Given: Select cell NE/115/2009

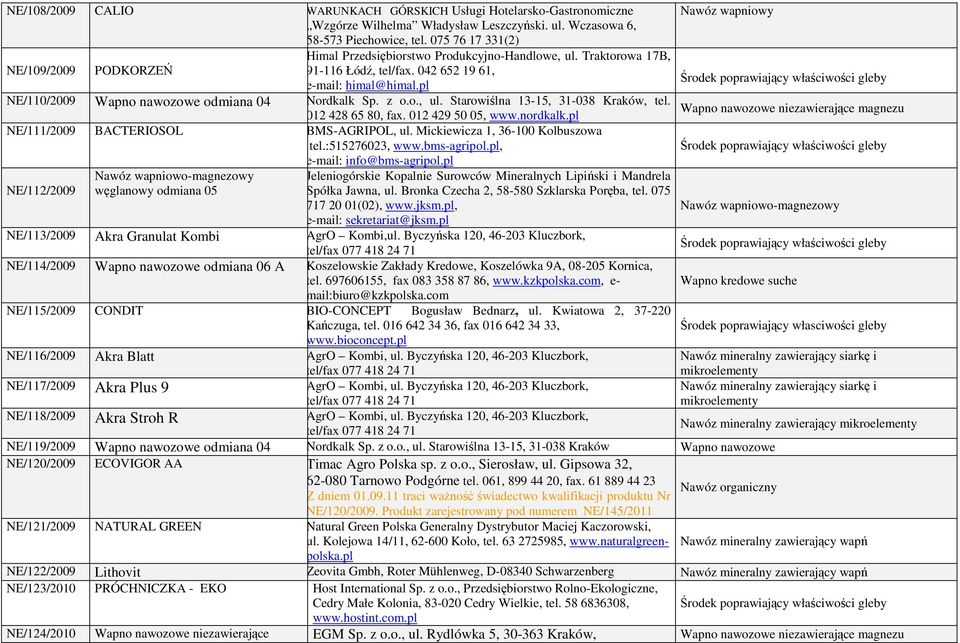Looking at the screenshot, I should click(x=46, y=325).
